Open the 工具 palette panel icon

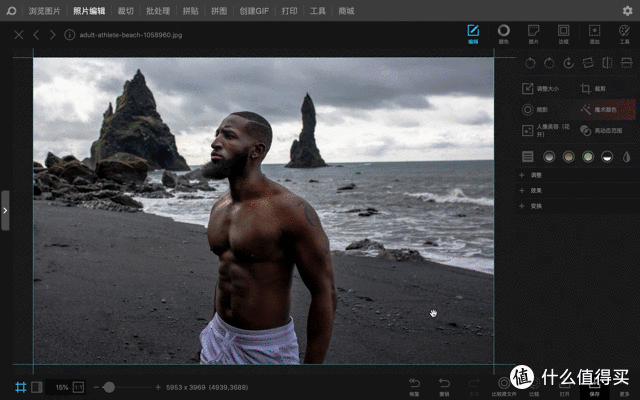(x=624, y=34)
